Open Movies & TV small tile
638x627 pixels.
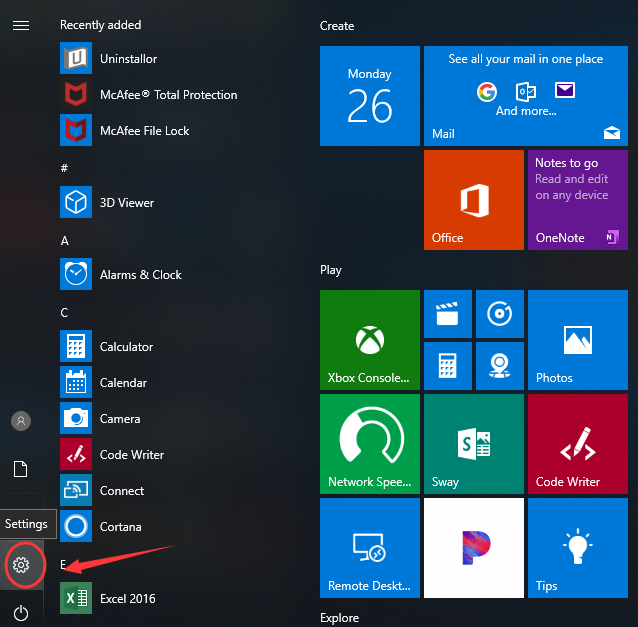[448, 314]
